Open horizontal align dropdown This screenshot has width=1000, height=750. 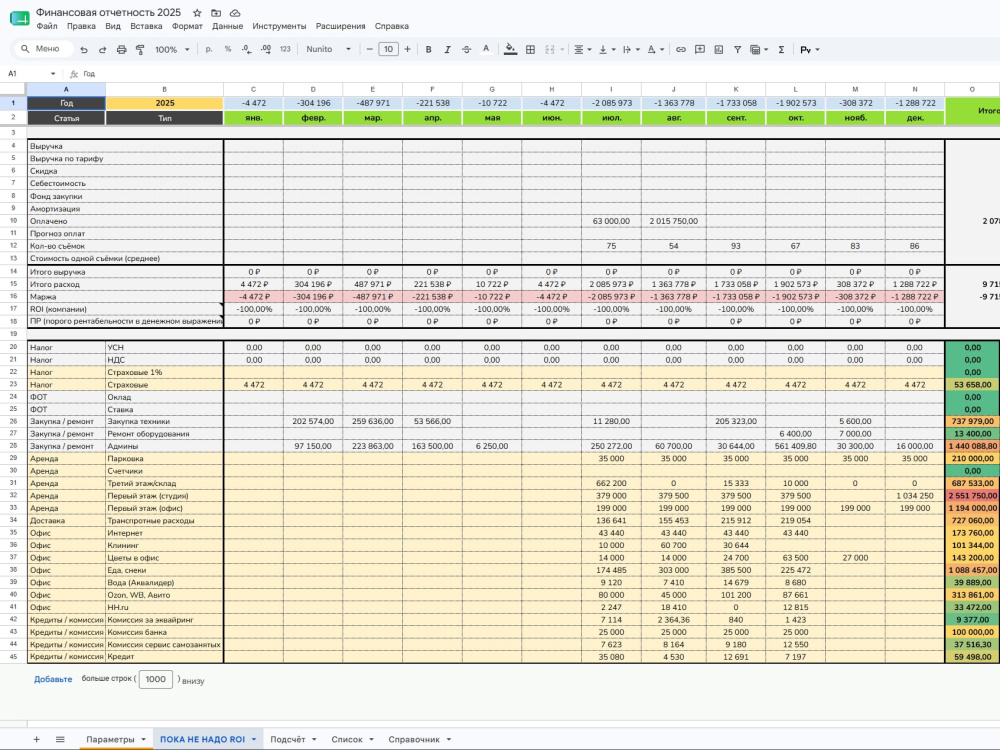coord(583,49)
